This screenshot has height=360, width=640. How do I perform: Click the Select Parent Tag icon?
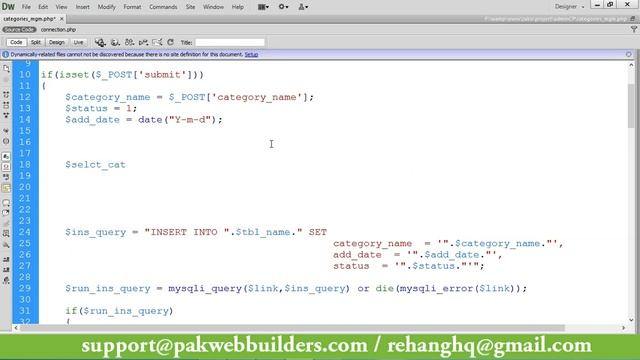tap(6, 131)
